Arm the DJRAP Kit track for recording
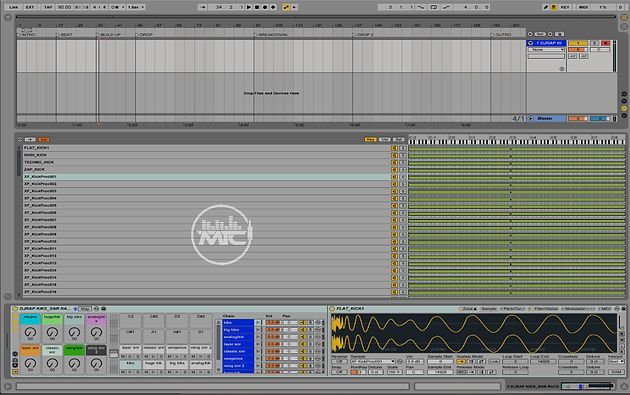This screenshot has width=630, height=395. click(x=605, y=43)
